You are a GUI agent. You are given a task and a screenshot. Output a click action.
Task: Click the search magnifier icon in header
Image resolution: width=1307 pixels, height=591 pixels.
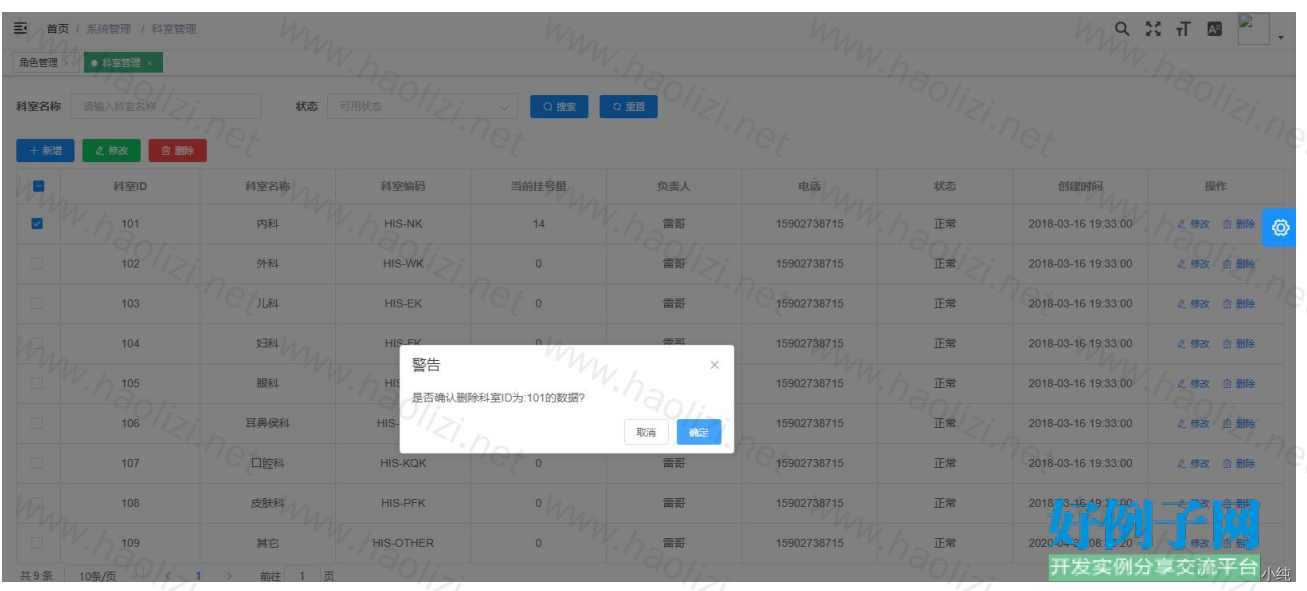coord(1122,29)
